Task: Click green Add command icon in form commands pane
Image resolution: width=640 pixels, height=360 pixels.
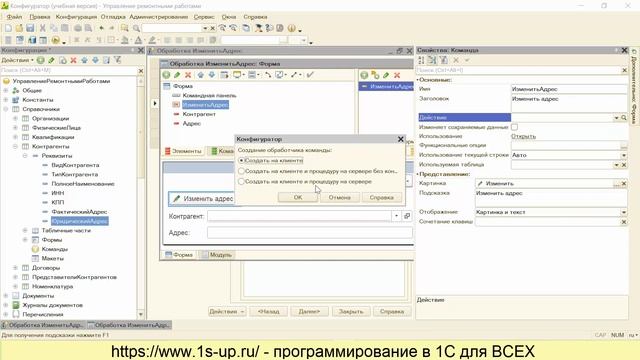Action: 364,75
